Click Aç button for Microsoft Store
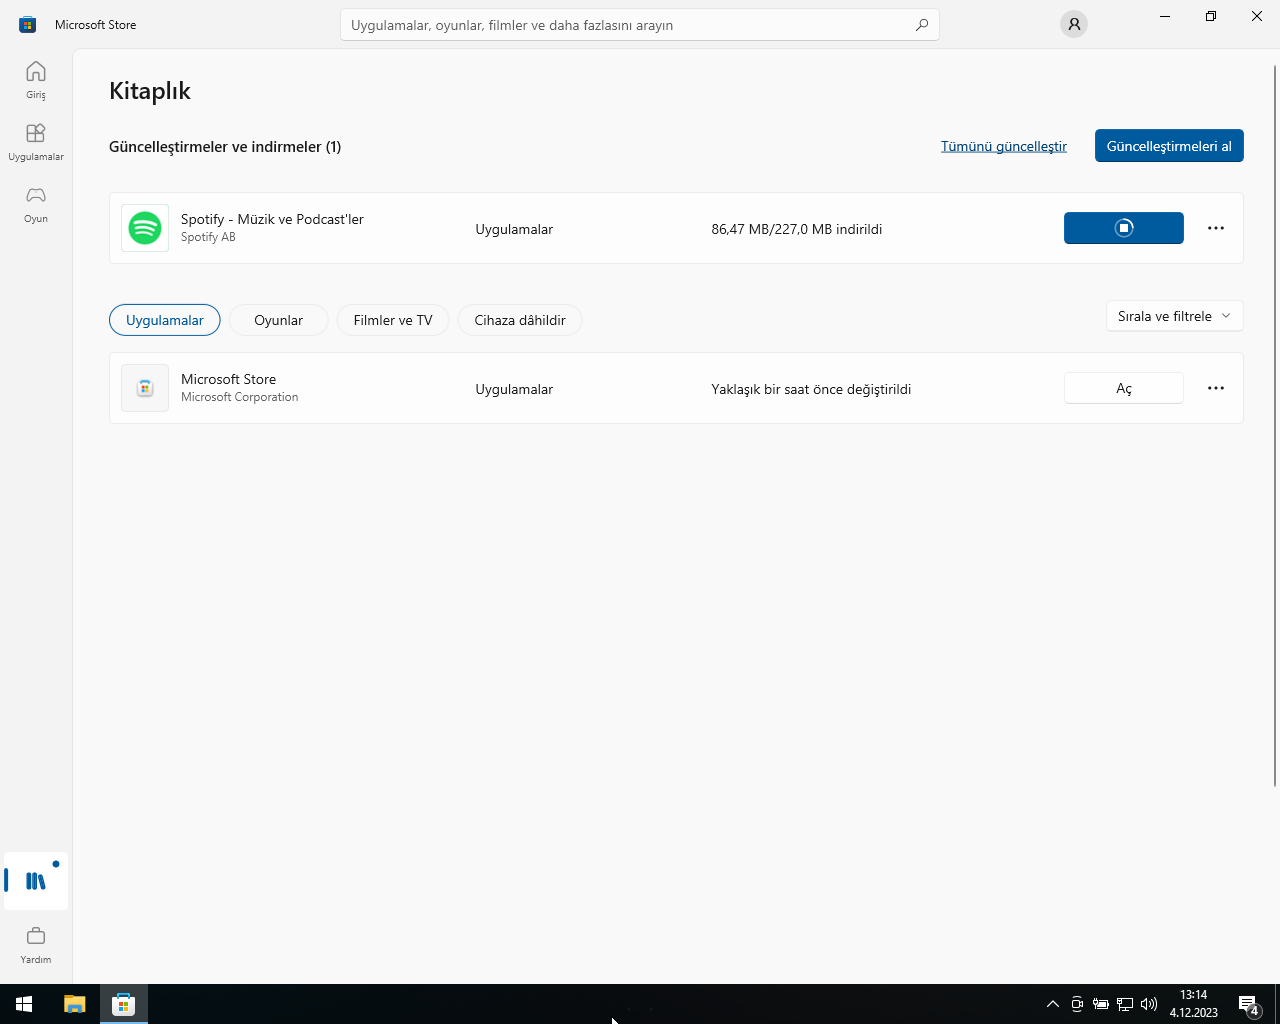1280x1024 pixels. coord(1124,388)
